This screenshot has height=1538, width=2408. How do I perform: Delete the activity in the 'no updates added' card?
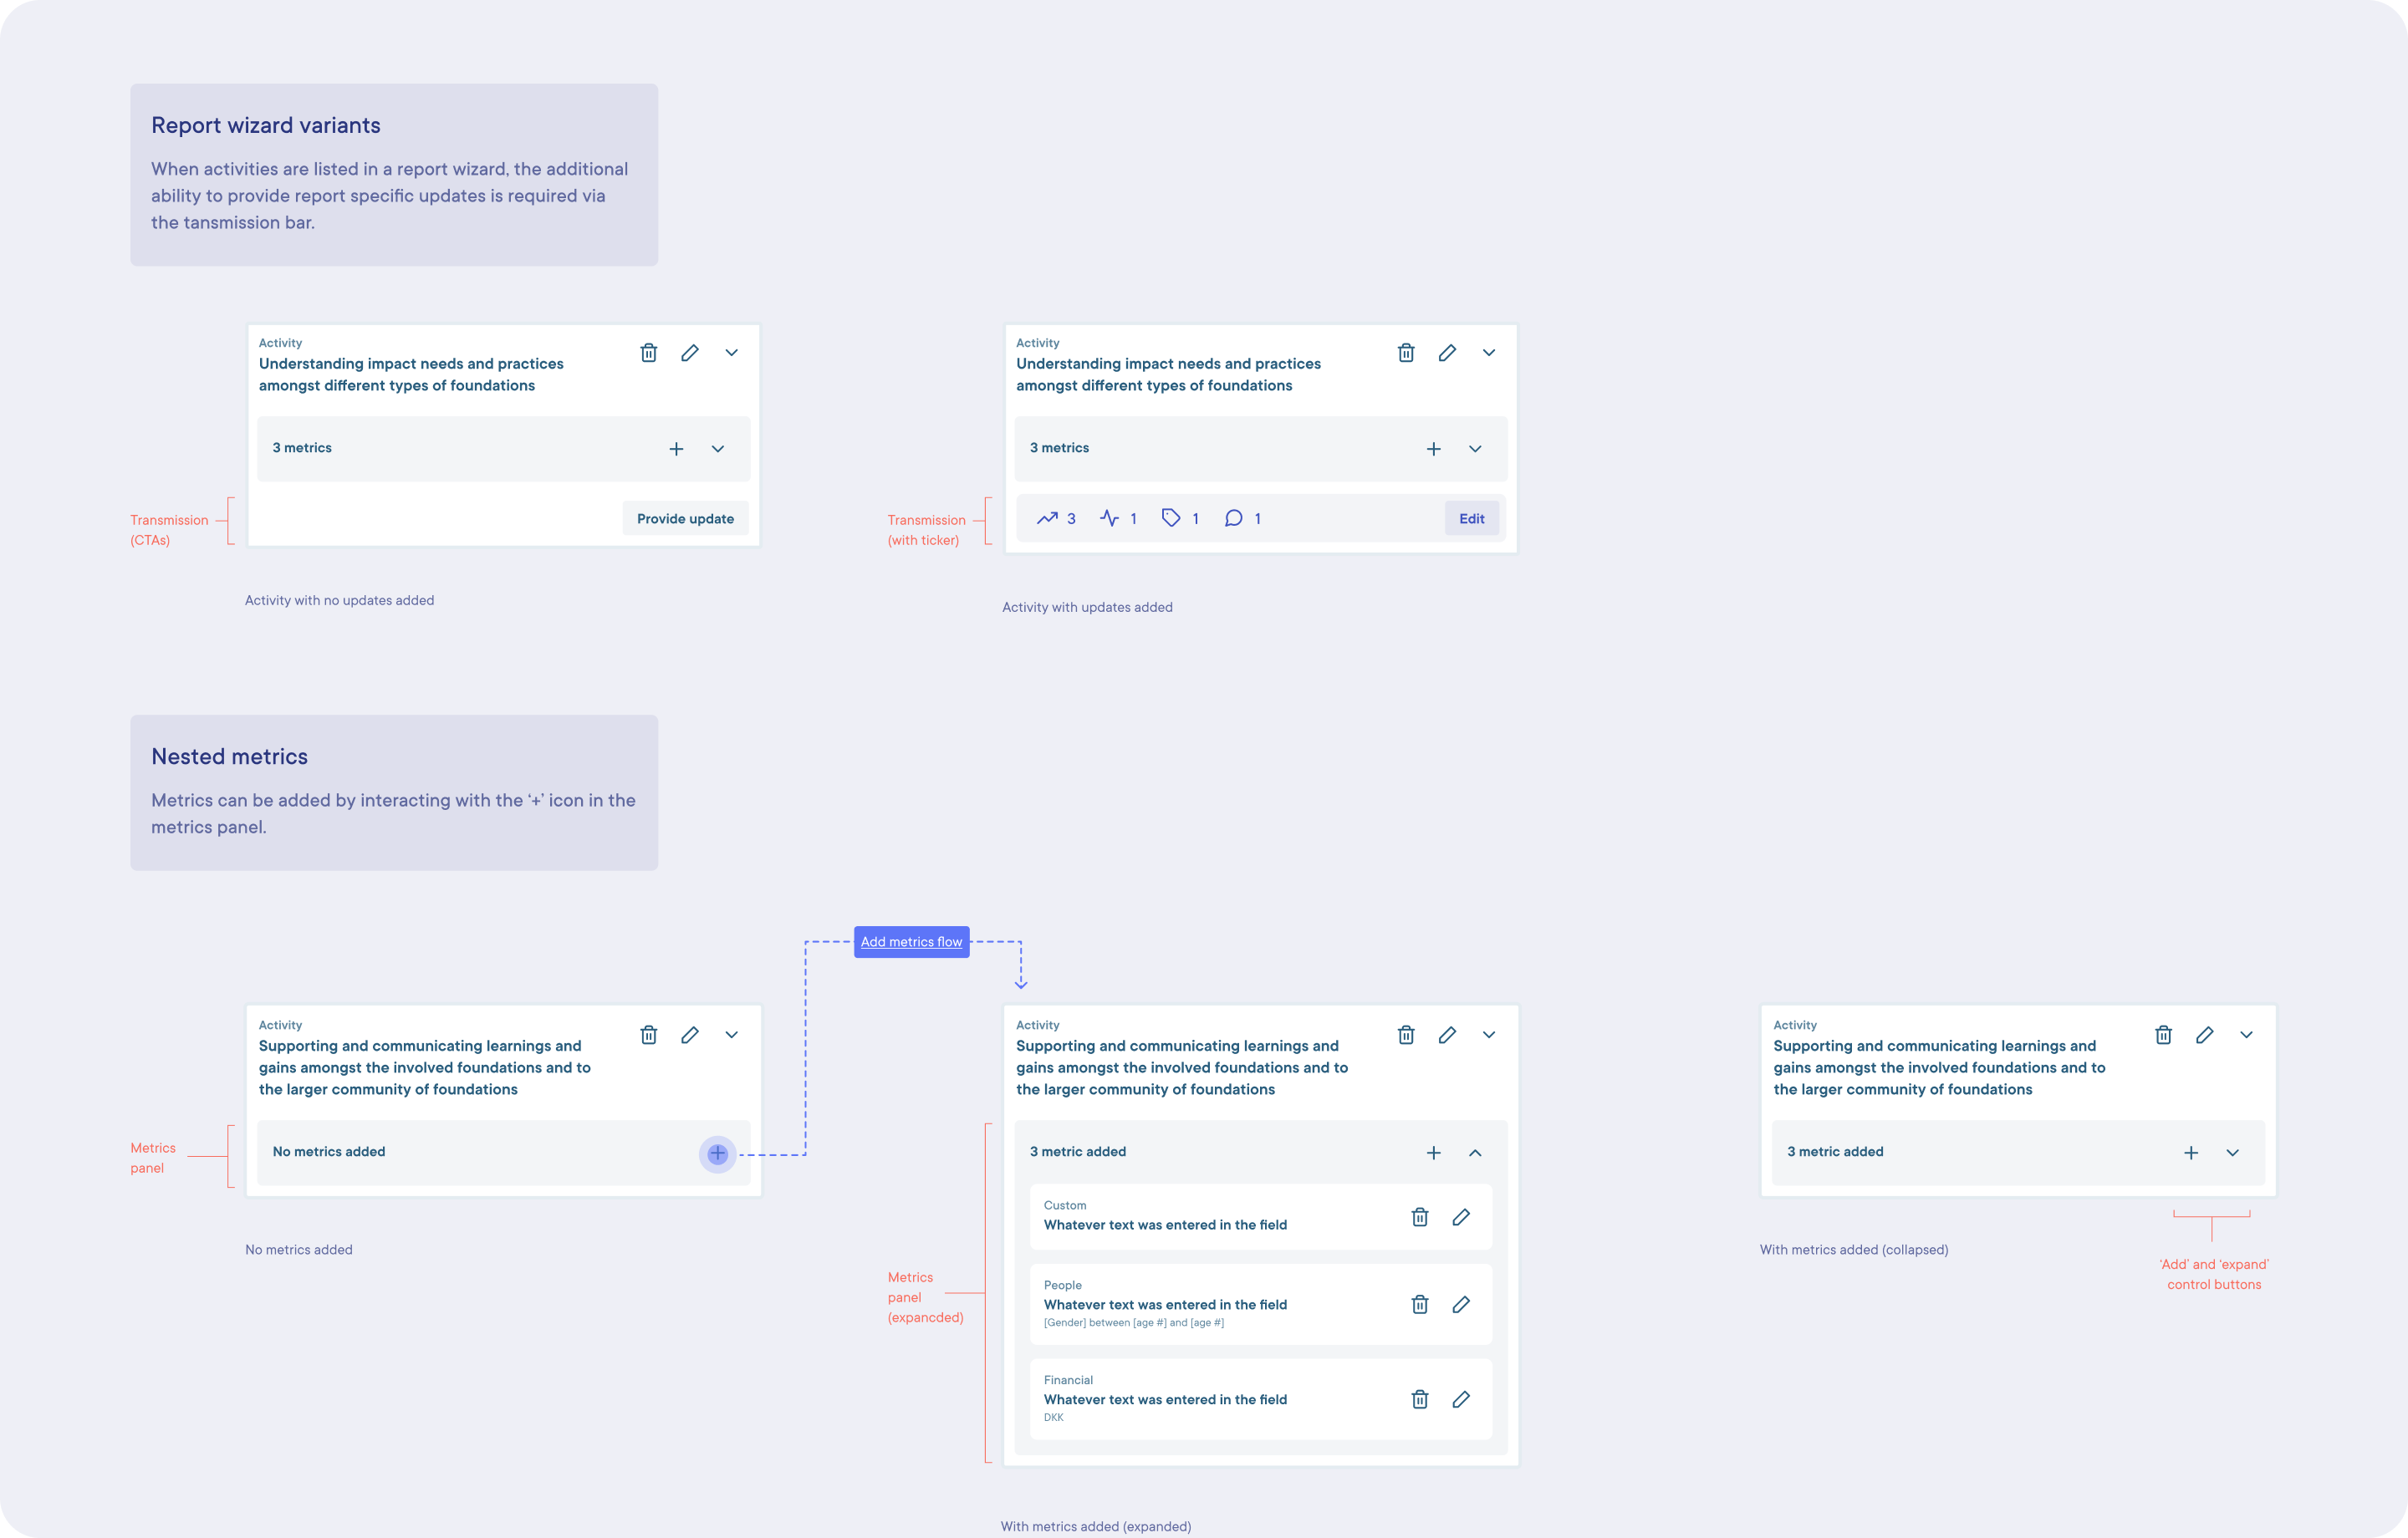point(648,353)
